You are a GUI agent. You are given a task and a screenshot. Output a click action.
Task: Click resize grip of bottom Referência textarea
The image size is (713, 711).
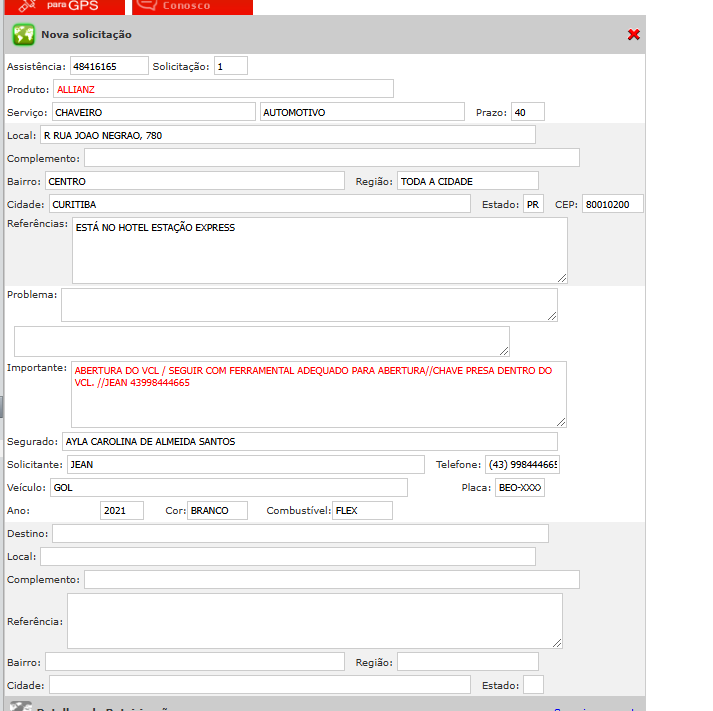pos(557,643)
